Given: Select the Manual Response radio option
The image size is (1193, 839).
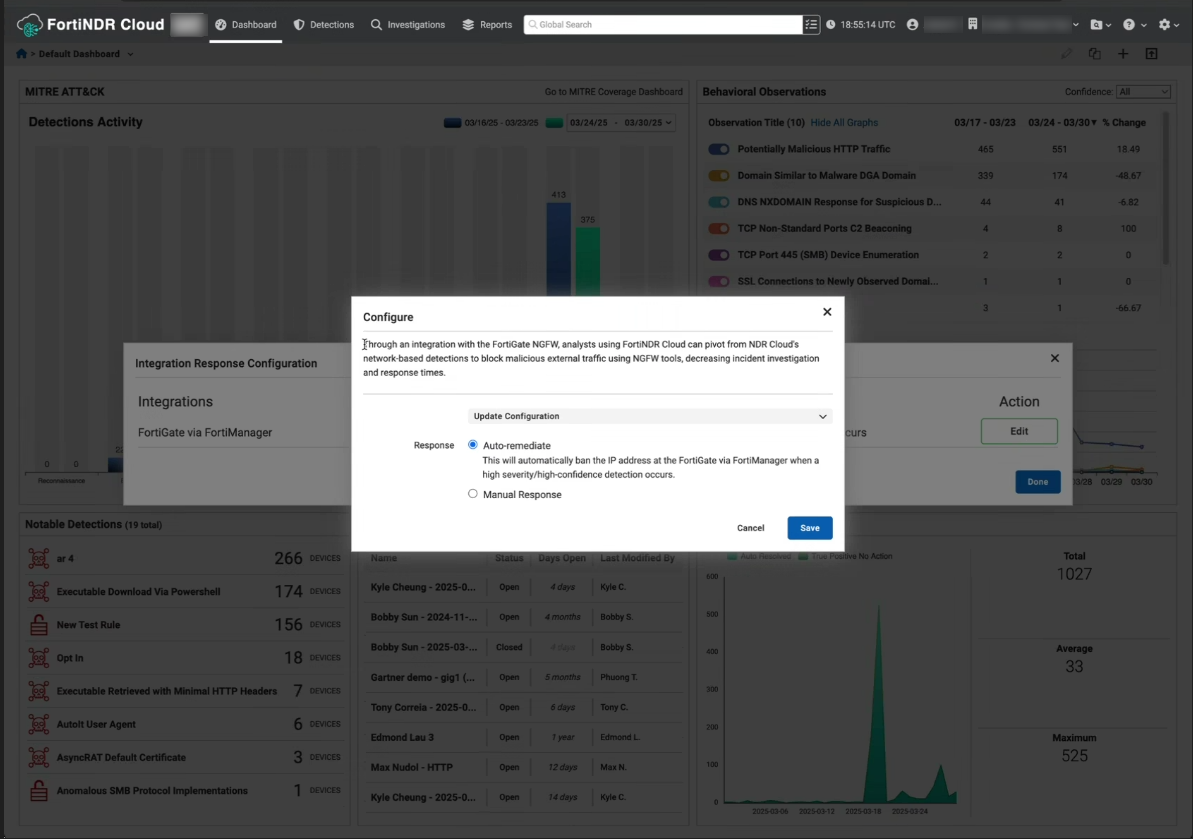Looking at the screenshot, I should [x=473, y=494].
